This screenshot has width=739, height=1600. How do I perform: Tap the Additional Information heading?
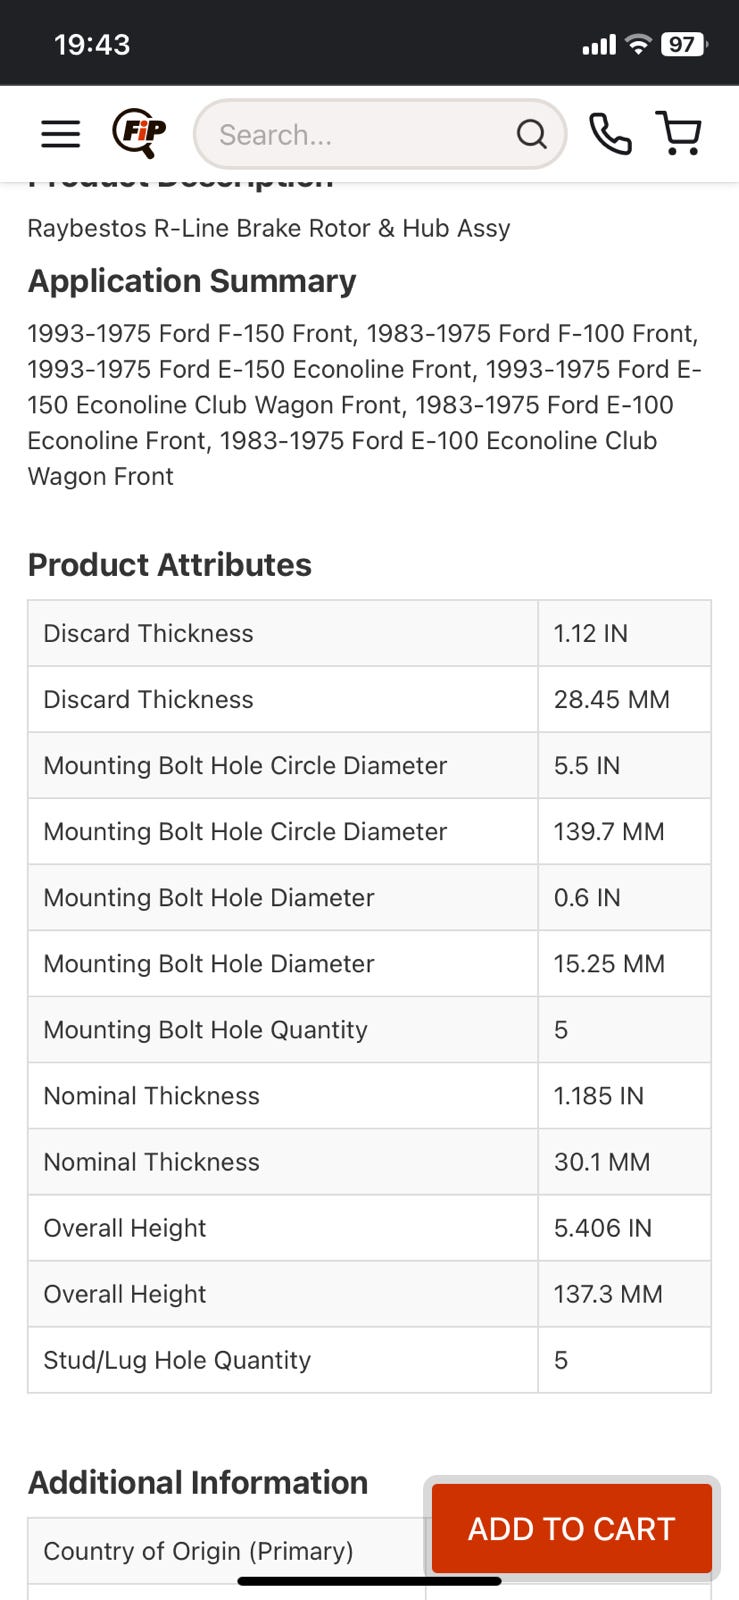point(198,1482)
